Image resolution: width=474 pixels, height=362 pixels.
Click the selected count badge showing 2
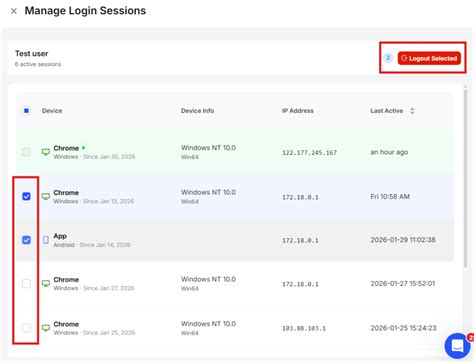[x=388, y=58]
